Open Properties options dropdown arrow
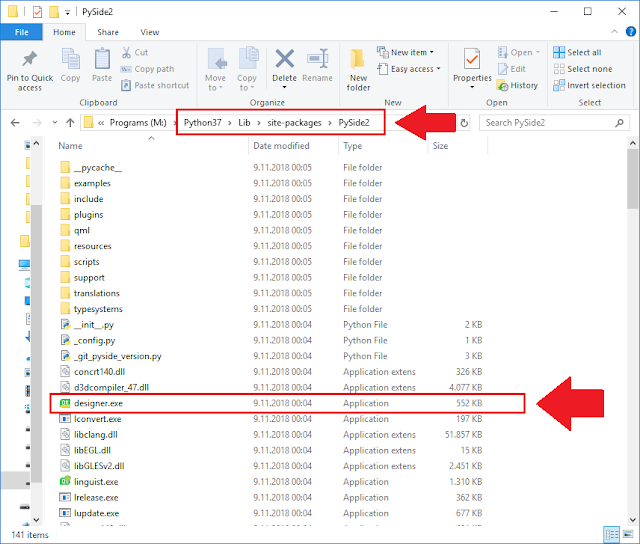This screenshot has height=544, width=640. coord(472,87)
